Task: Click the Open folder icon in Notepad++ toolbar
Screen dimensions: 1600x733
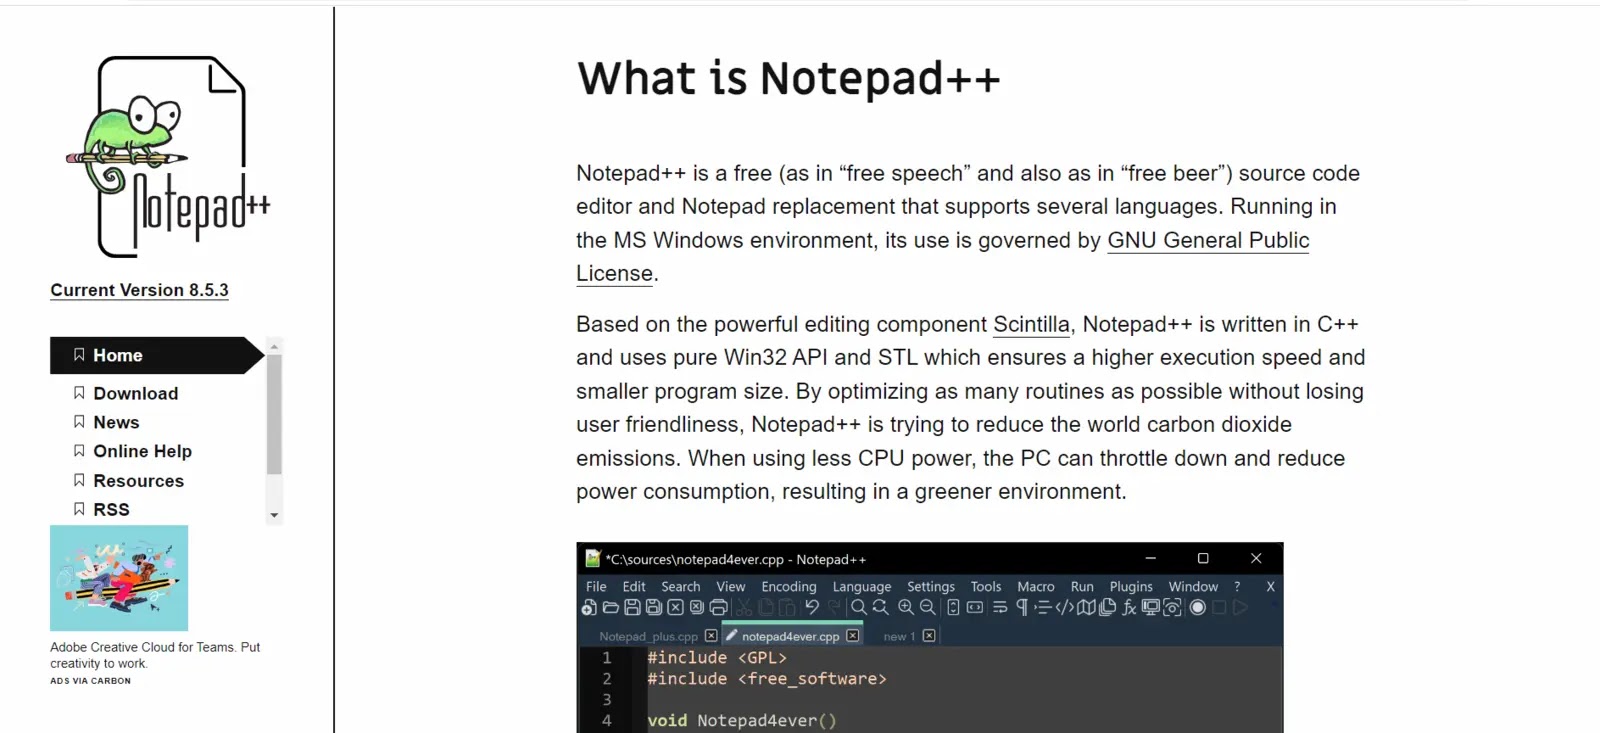Action: tap(610, 607)
